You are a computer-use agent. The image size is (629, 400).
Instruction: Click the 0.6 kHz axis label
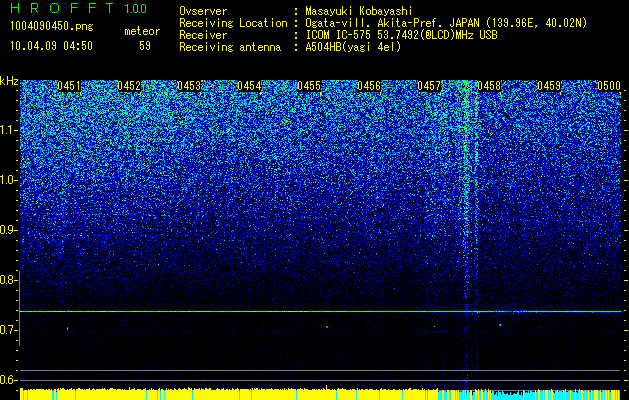[8, 380]
